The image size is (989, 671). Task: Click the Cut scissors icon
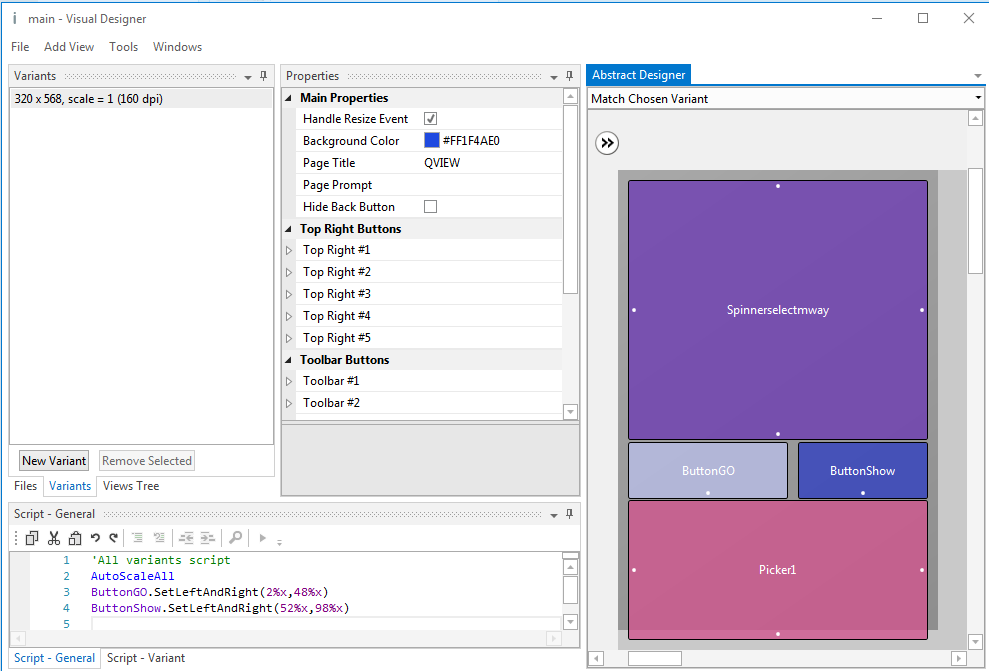[54, 538]
